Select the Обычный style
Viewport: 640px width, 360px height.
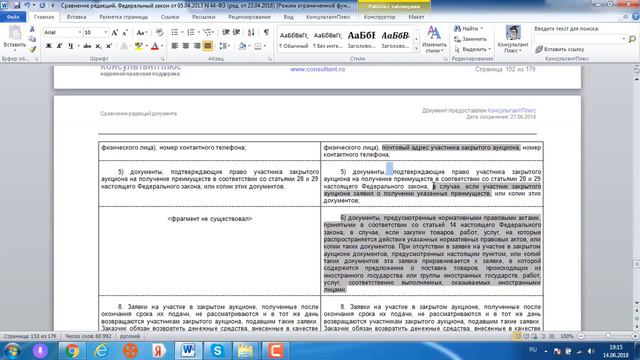click(x=294, y=40)
